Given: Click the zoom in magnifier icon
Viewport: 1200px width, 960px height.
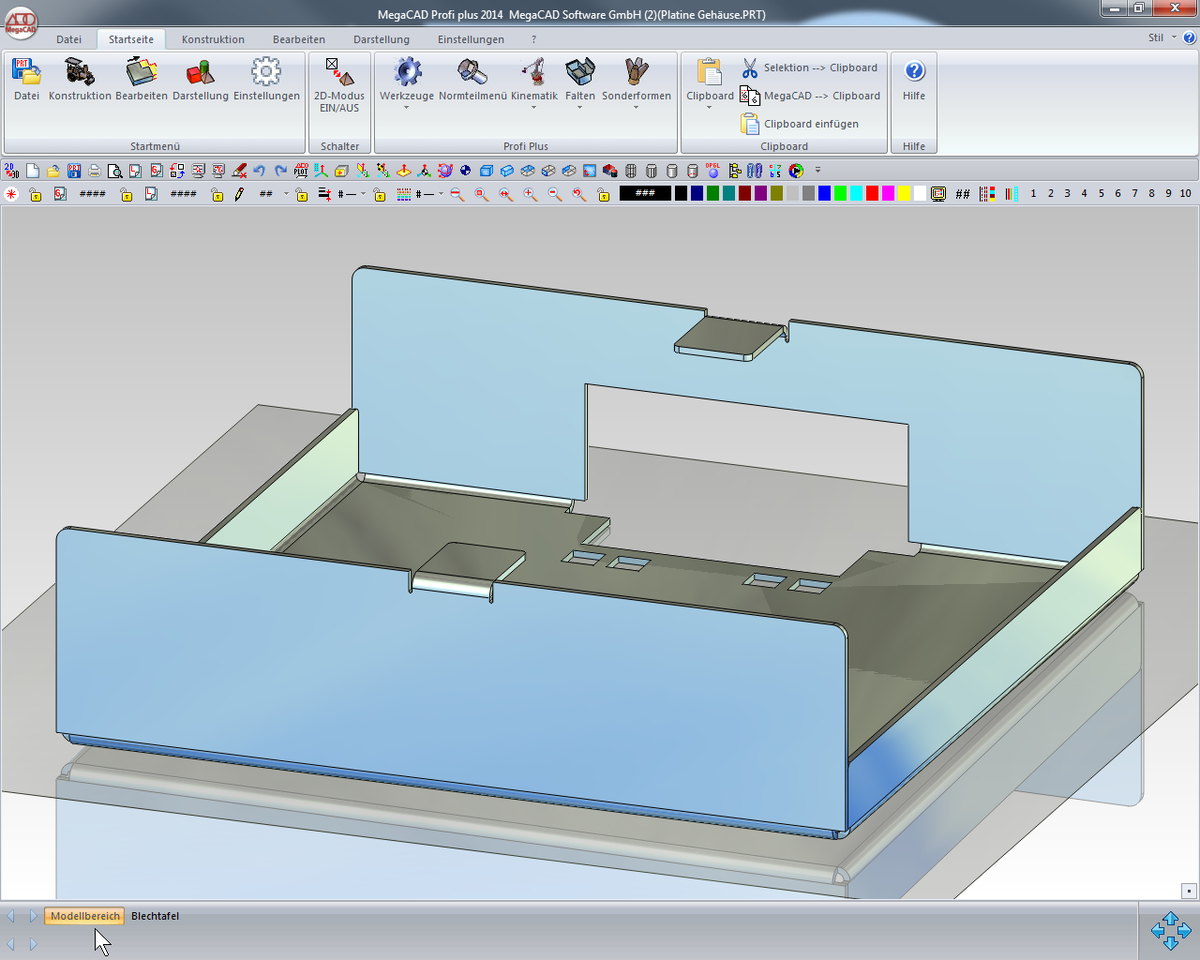Looking at the screenshot, I should click(530, 194).
